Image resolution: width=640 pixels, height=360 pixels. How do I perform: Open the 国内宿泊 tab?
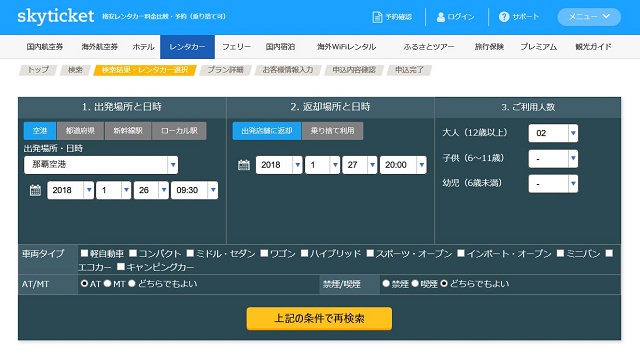pyautogui.click(x=280, y=47)
